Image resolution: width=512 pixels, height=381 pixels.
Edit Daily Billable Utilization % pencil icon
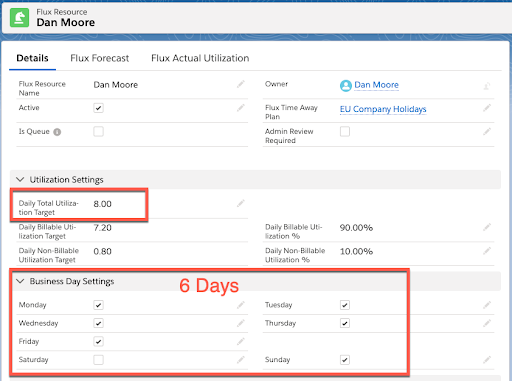coord(487,227)
